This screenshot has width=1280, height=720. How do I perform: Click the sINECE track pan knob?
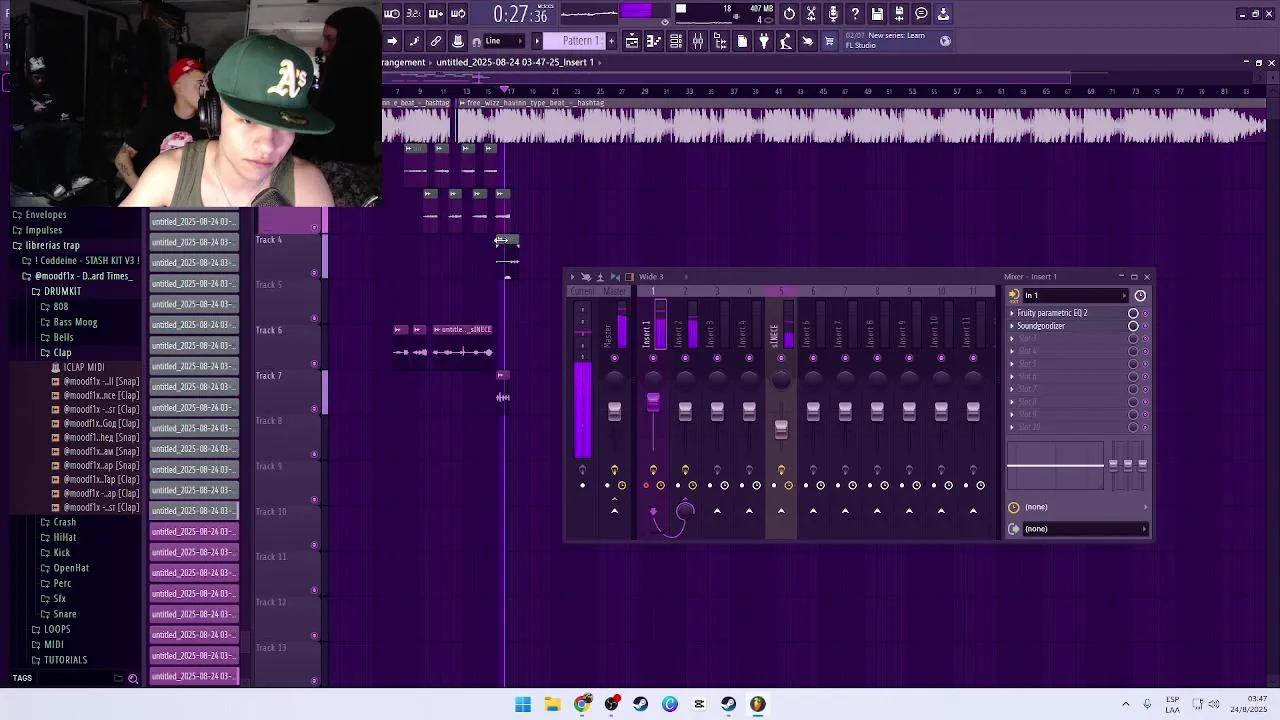click(781, 379)
